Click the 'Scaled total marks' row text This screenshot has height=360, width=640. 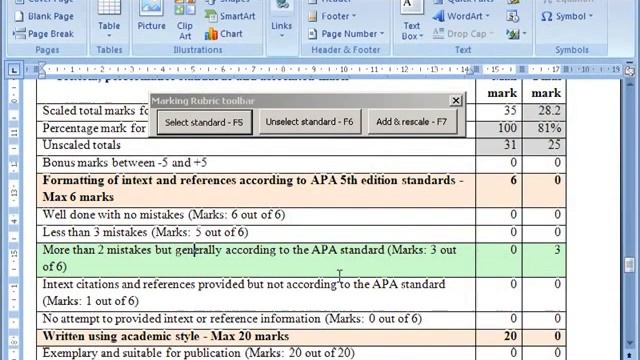[96, 111]
